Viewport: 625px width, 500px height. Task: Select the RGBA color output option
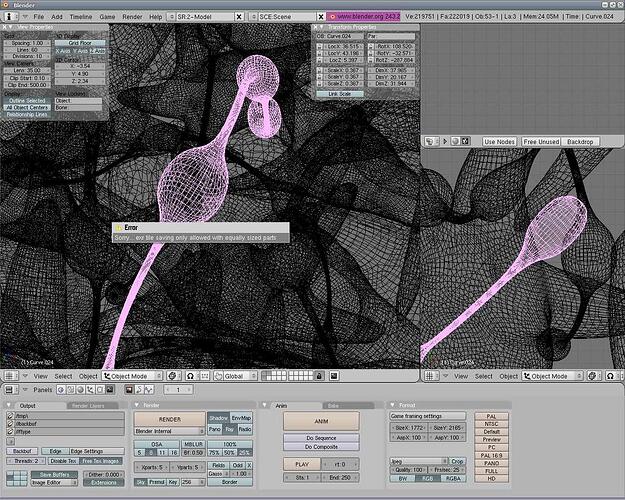pyautogui.click(x=453, y=478)
